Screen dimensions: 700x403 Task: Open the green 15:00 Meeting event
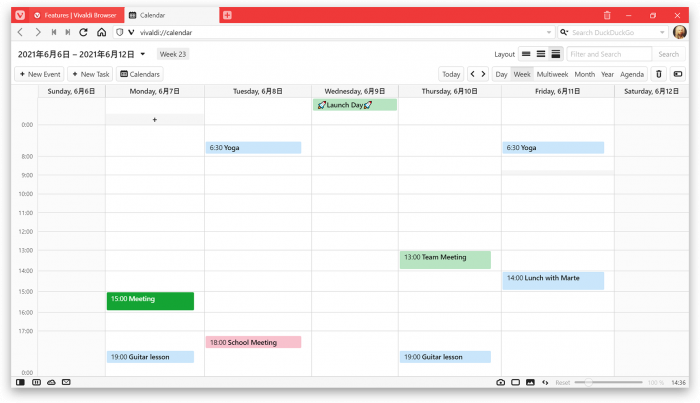tap(150, 301)
